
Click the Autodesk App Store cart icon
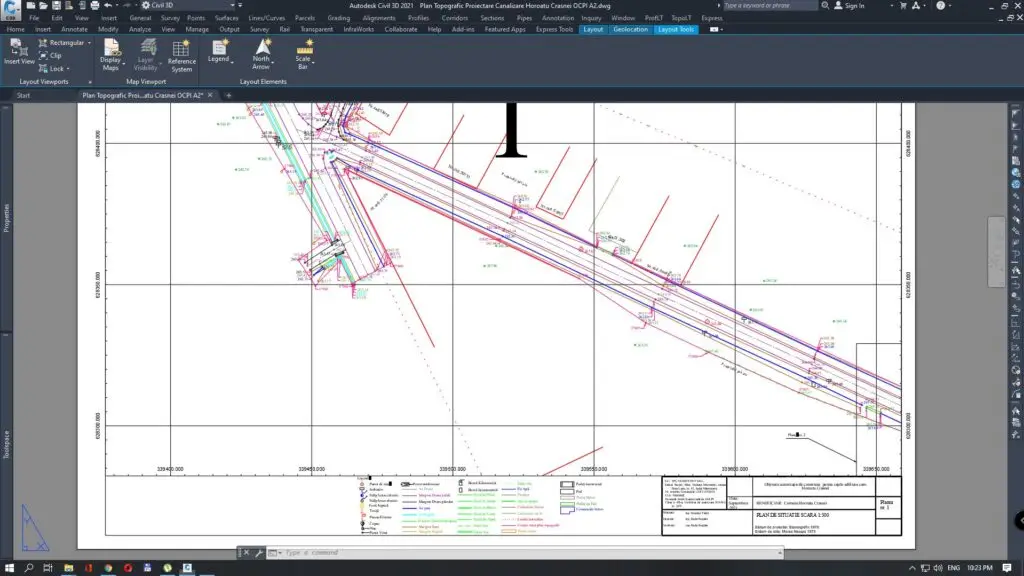[903, 5]
